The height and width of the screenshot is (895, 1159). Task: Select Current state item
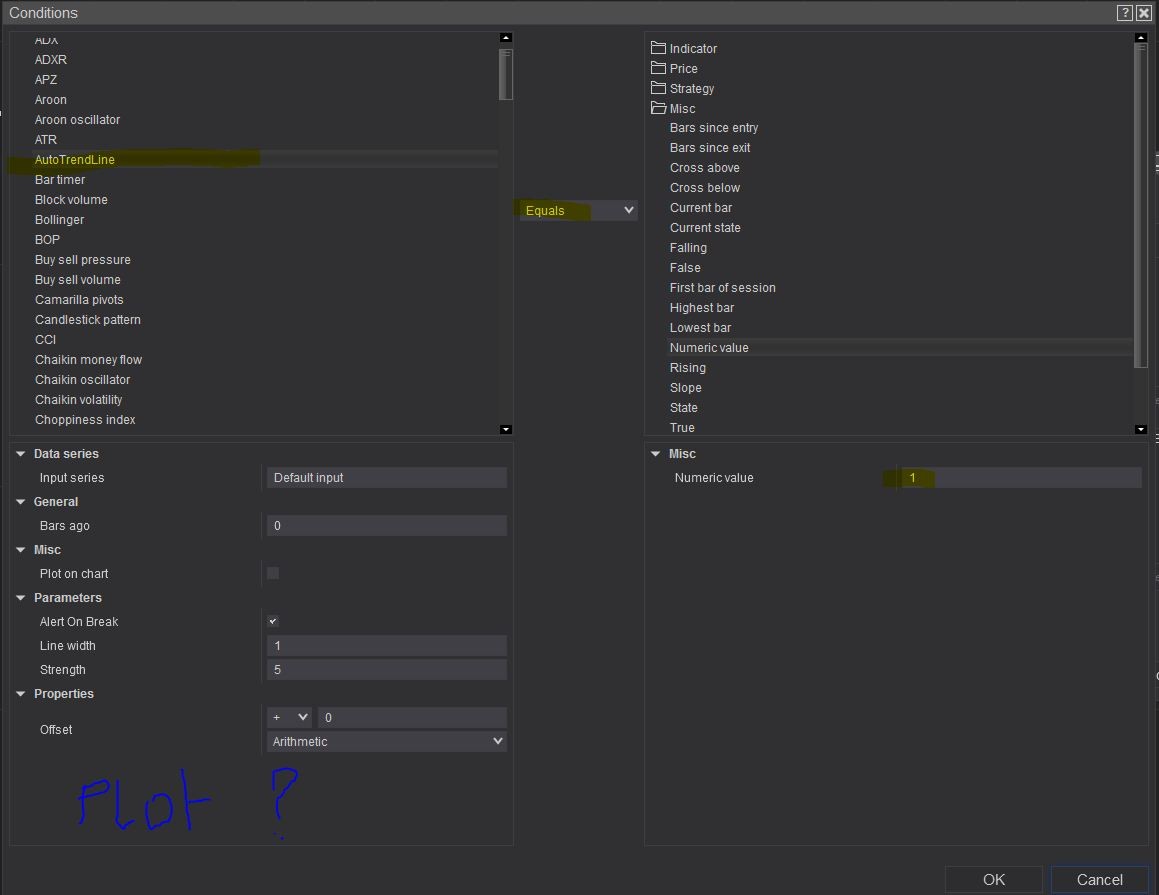click(x=705, y=228)
